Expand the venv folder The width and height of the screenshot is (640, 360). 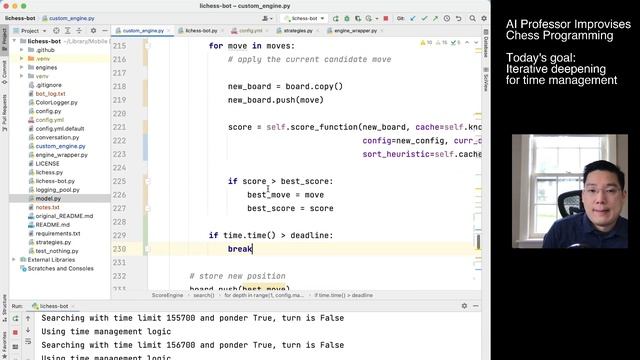[22, 76]
